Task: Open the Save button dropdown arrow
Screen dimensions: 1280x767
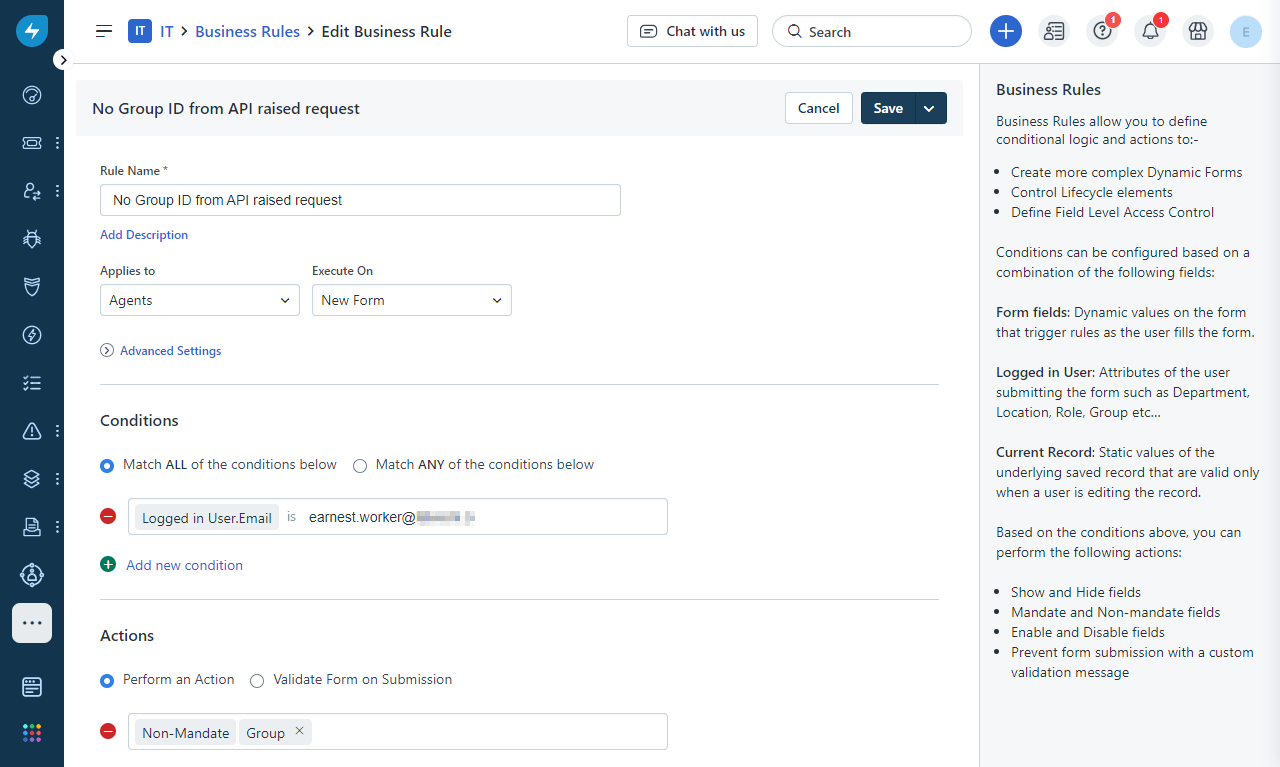Action: [930, 108]
